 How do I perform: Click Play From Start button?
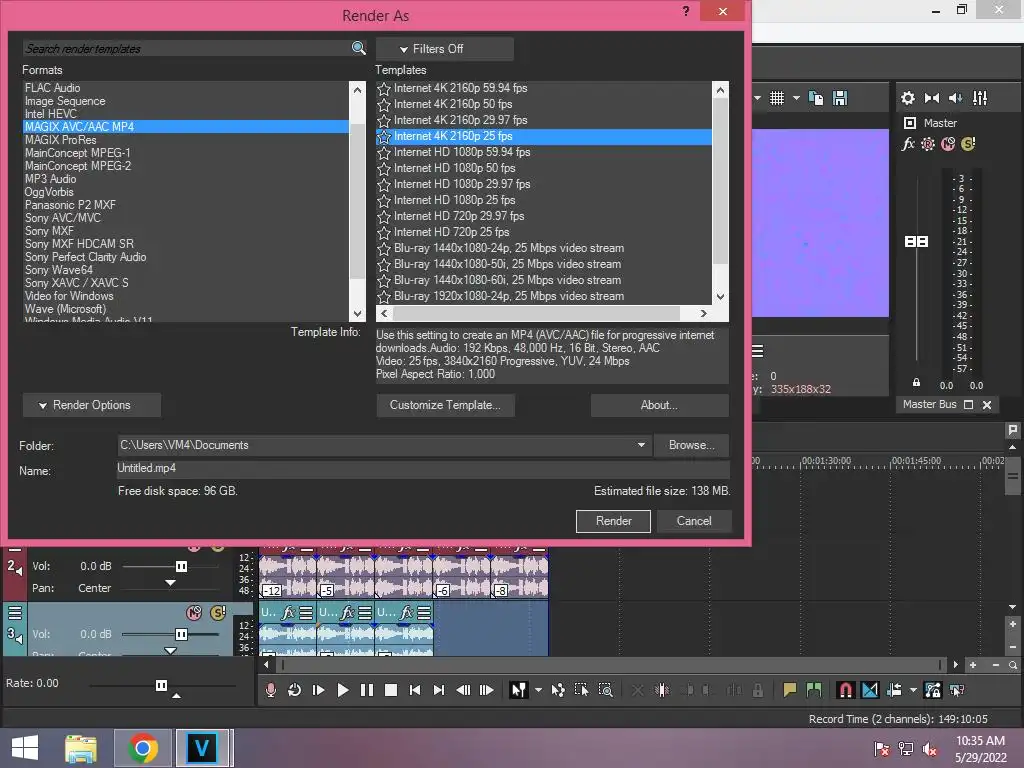318,690
